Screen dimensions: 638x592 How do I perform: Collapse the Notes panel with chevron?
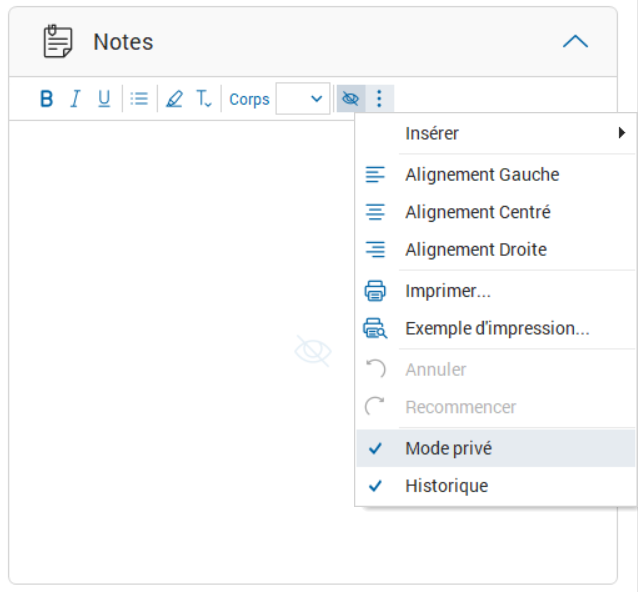tap(575, 42)
